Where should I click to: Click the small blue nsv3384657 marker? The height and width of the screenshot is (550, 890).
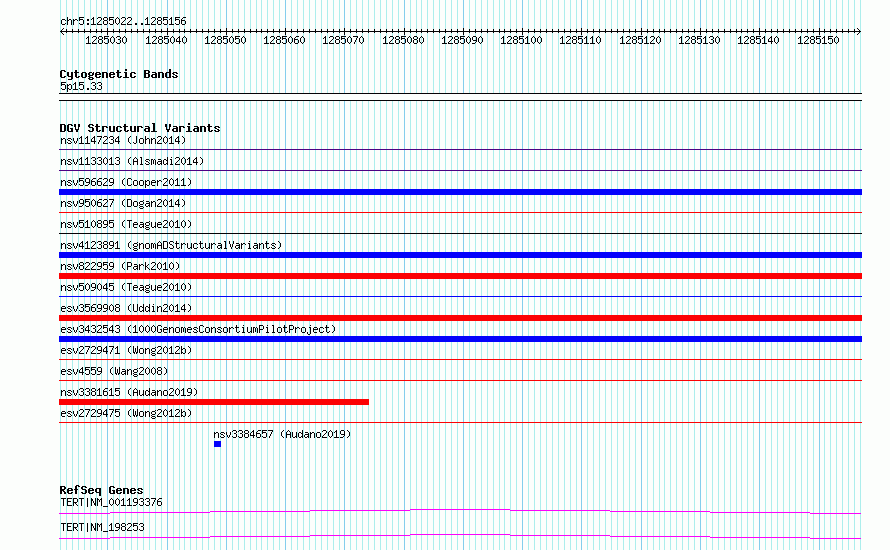[217, 444]
